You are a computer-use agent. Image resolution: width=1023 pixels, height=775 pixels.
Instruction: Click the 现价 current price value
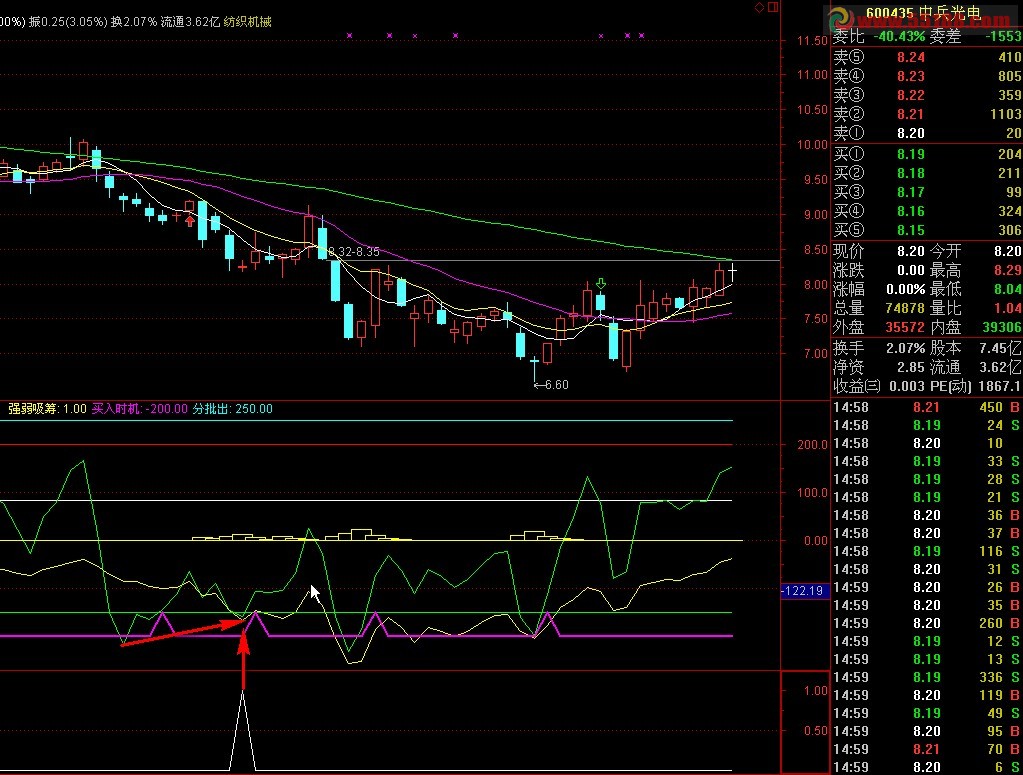click(910, 251)
